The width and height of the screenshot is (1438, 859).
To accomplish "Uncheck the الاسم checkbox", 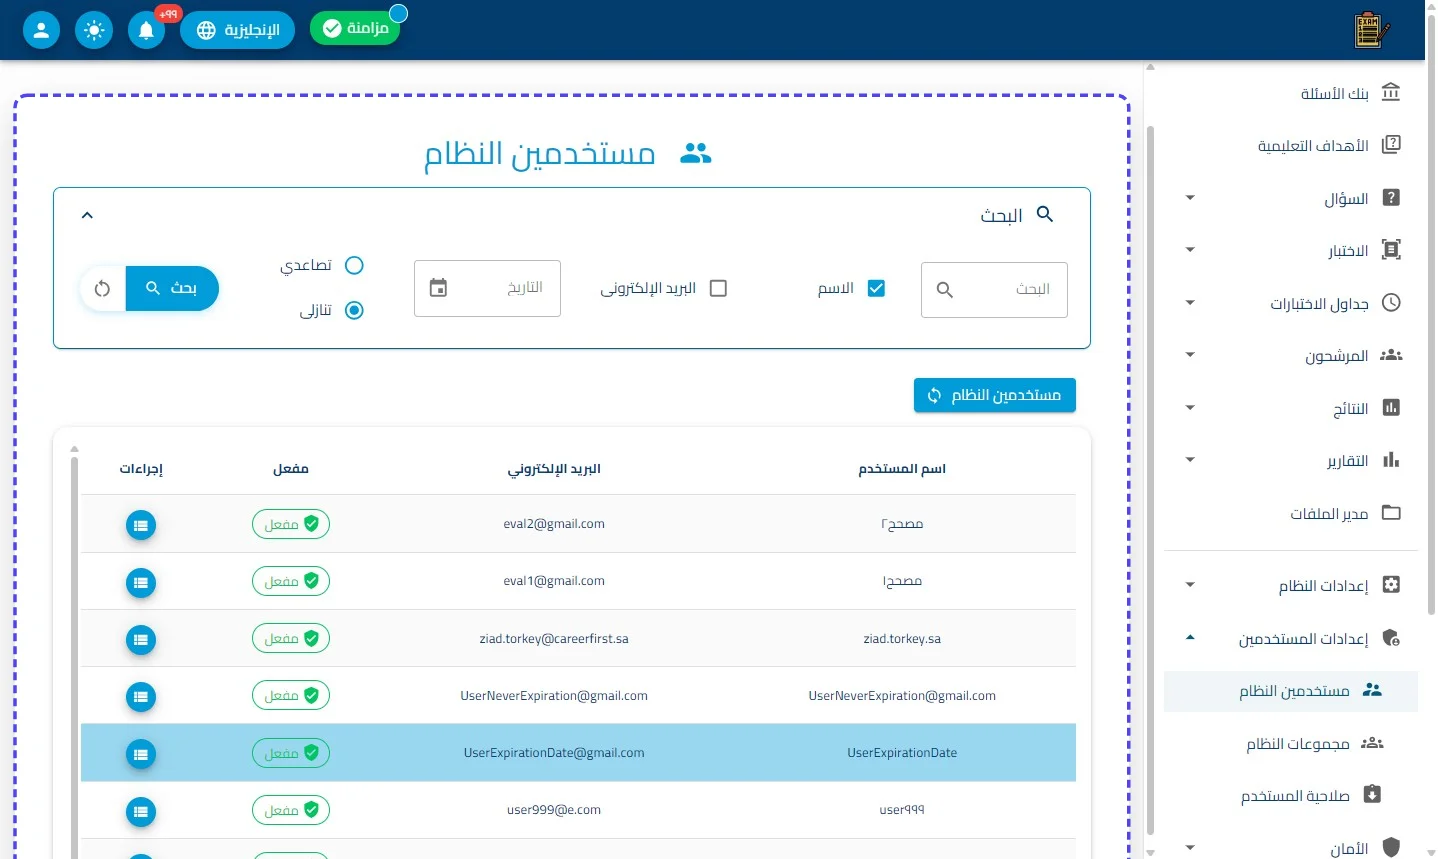I will click(x=876, y=288).
